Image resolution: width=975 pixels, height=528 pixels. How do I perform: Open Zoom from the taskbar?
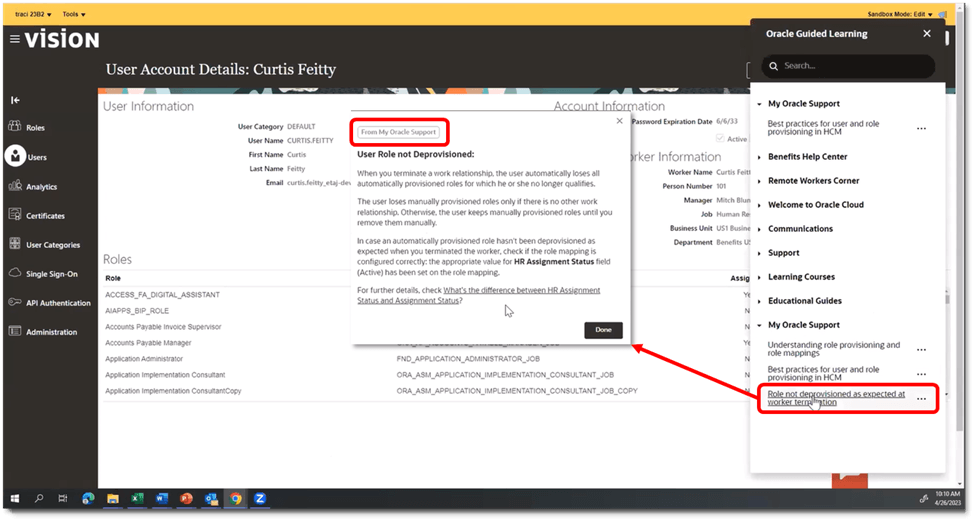click(260, 498)
